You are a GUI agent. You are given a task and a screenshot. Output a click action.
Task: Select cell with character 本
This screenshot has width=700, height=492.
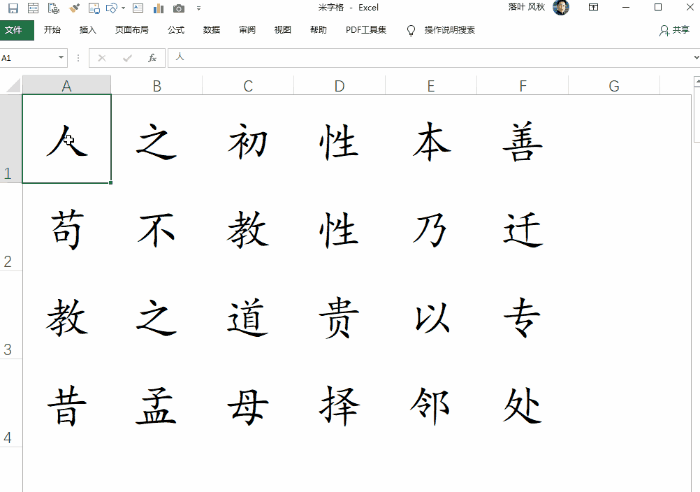[x=431, y=139]
